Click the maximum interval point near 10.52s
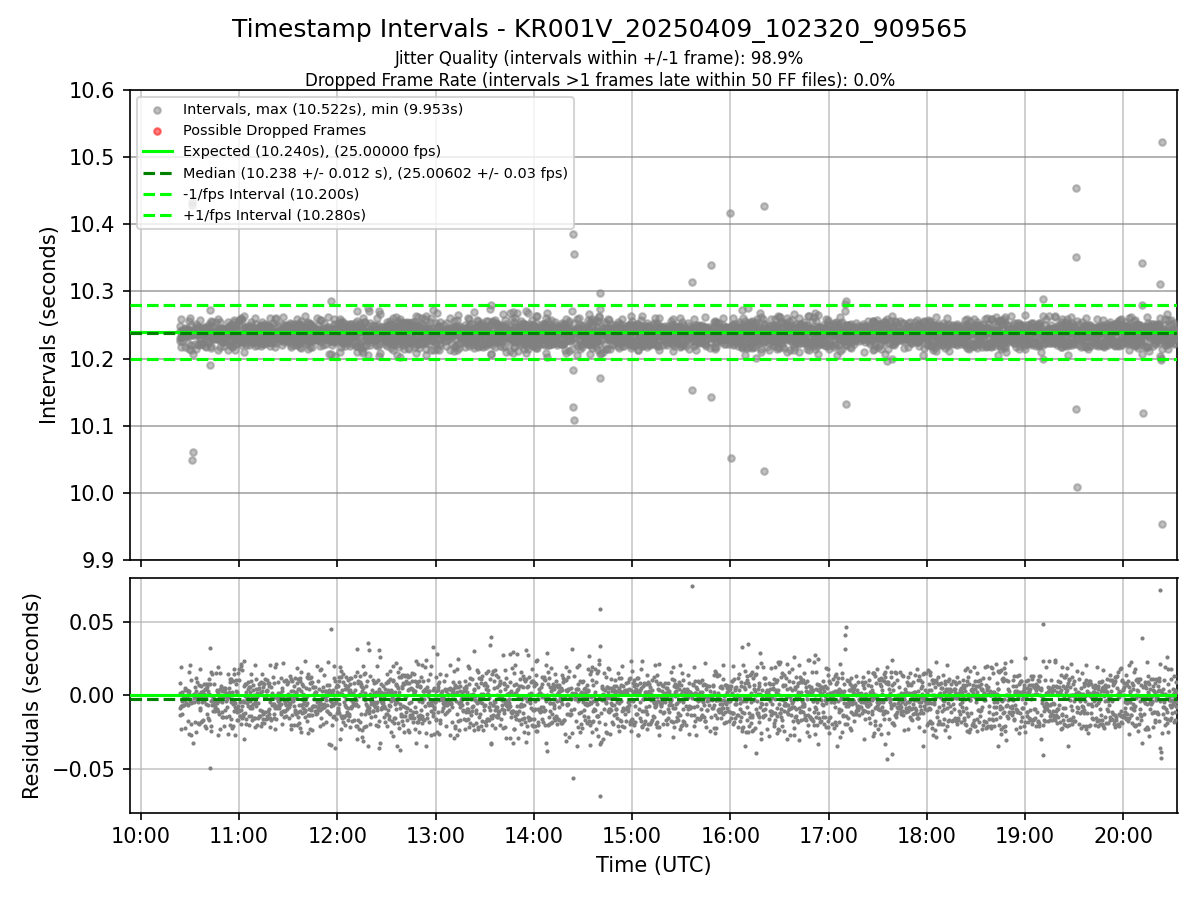This screenshot has height=900, width=1200. pyautogui.click(x=1162, y=142)
